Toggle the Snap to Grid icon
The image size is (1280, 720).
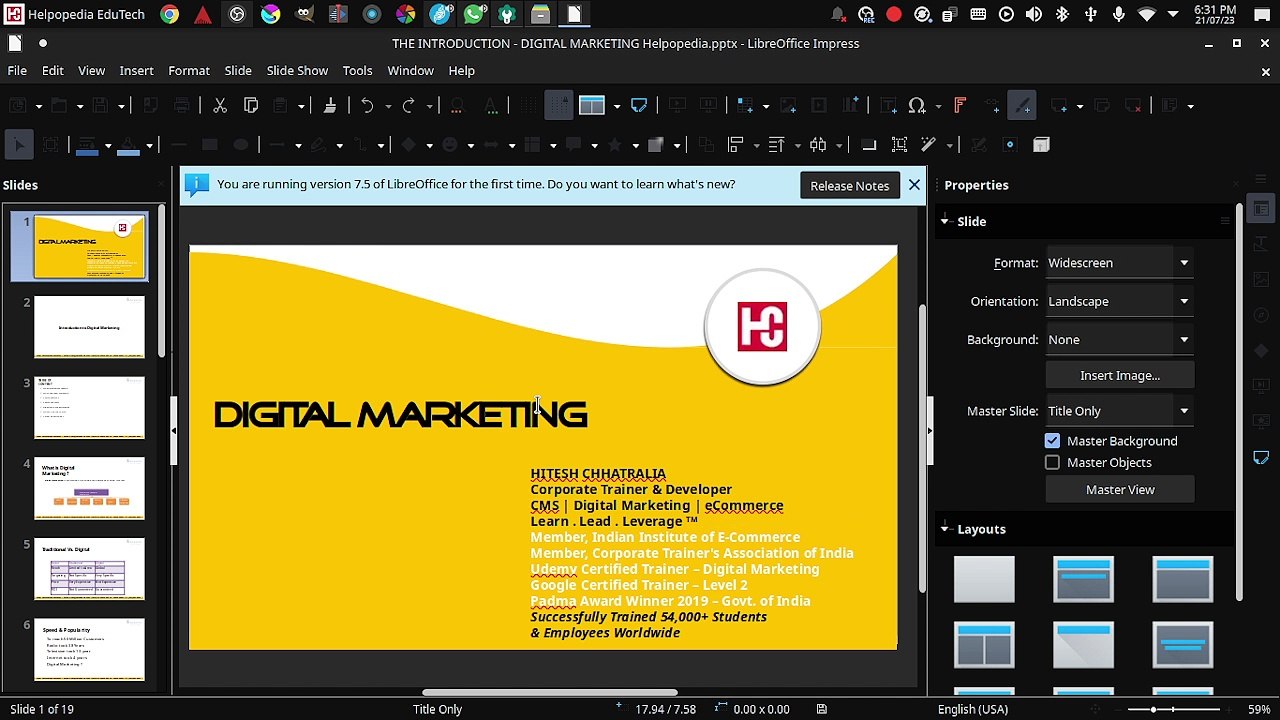click(558, 106)
